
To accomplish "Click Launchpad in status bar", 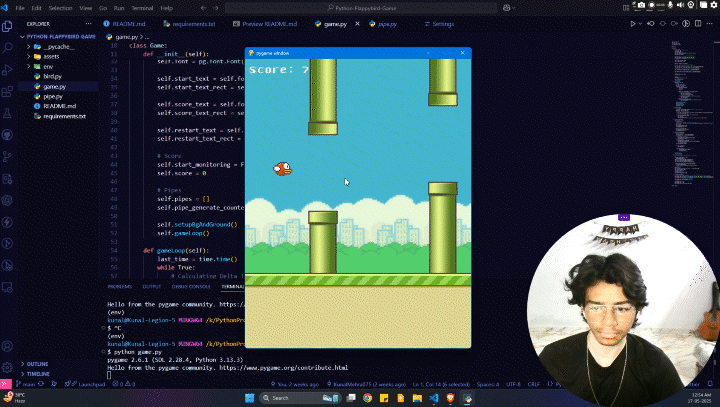I will coord(85,384).
